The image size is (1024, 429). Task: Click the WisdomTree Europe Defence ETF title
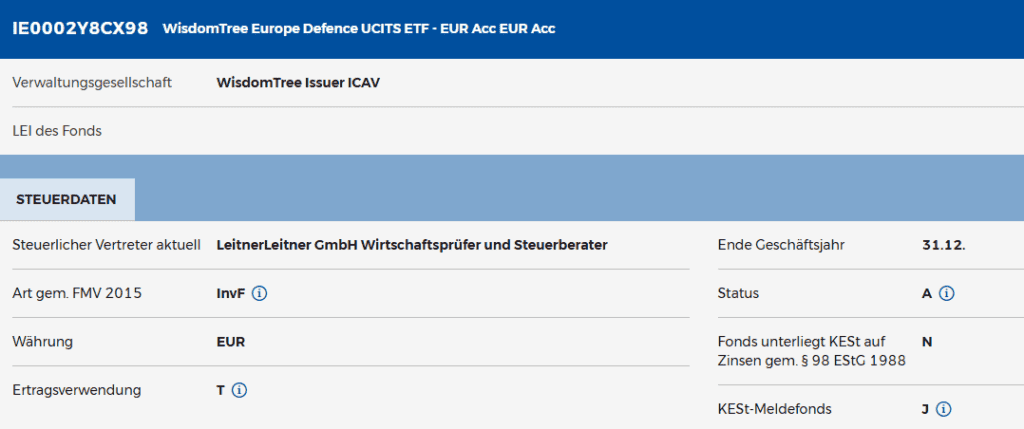pos(359,29)
